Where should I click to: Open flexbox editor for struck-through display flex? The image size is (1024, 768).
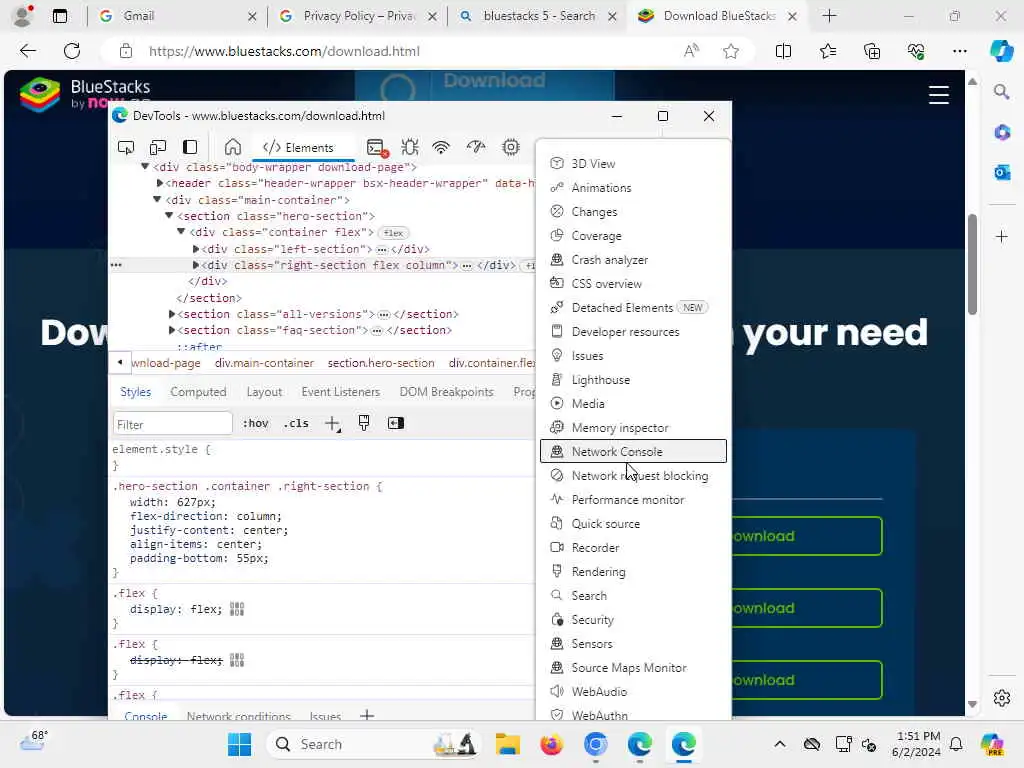[237, 660]
